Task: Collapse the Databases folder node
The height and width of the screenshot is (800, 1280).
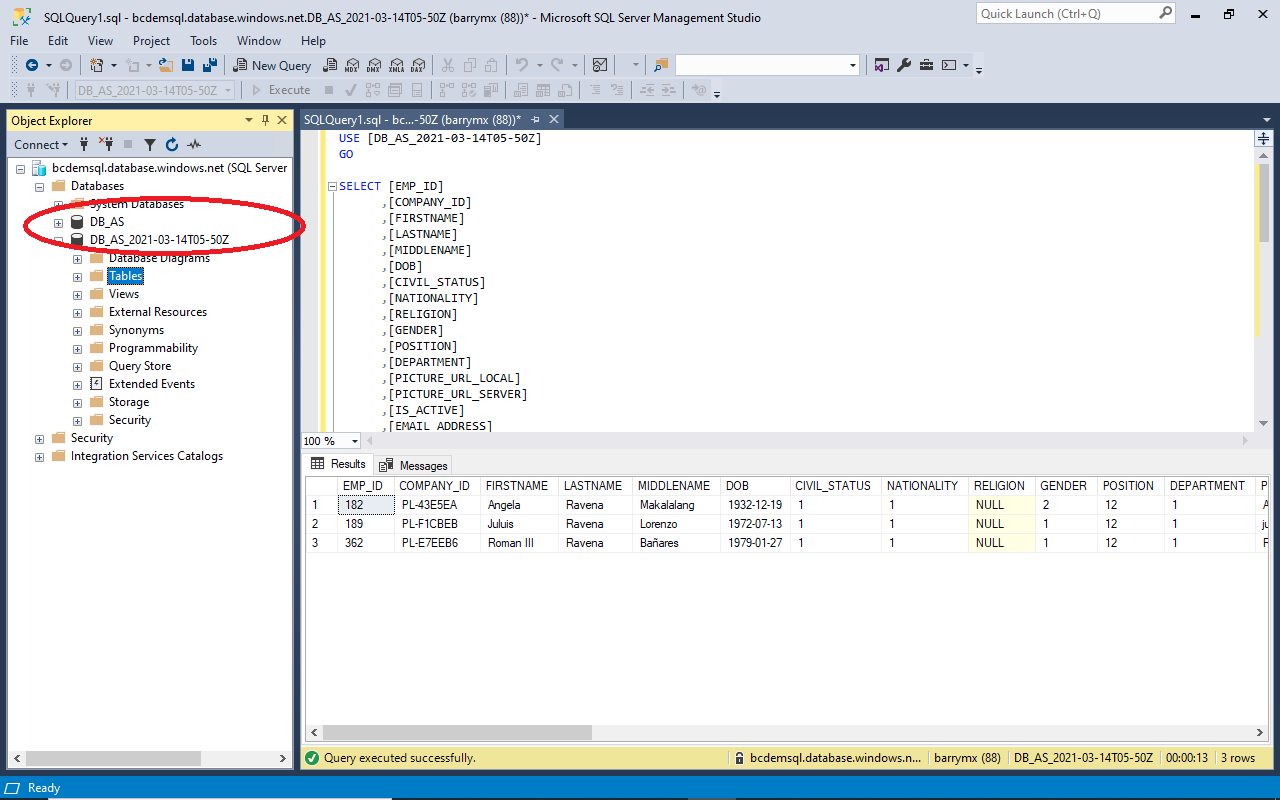Action: 39,186
